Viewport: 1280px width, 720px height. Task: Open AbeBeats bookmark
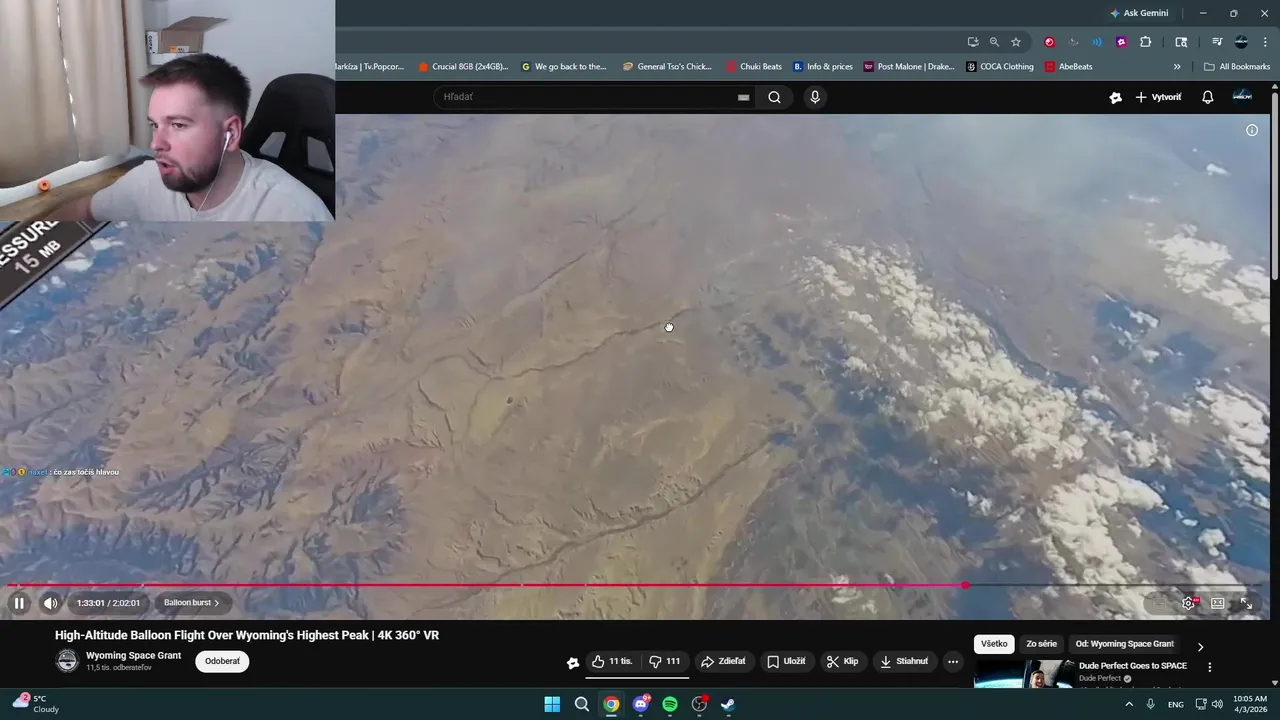point(1069,67)
